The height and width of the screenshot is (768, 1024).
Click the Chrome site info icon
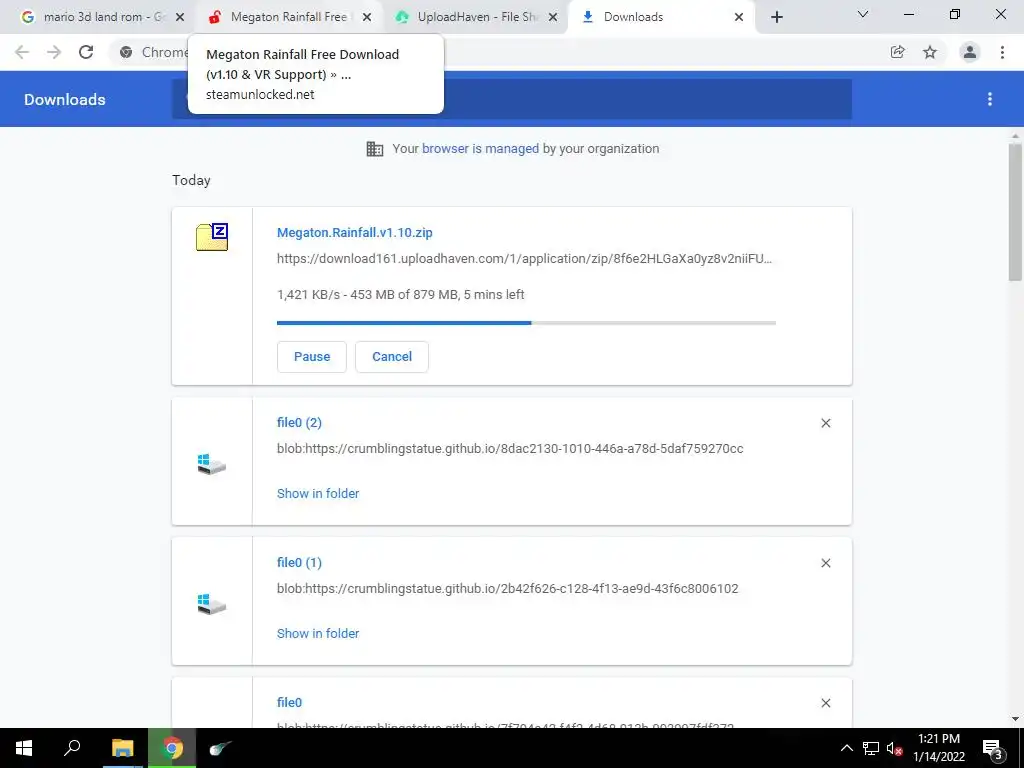click(x=126, y=52)
